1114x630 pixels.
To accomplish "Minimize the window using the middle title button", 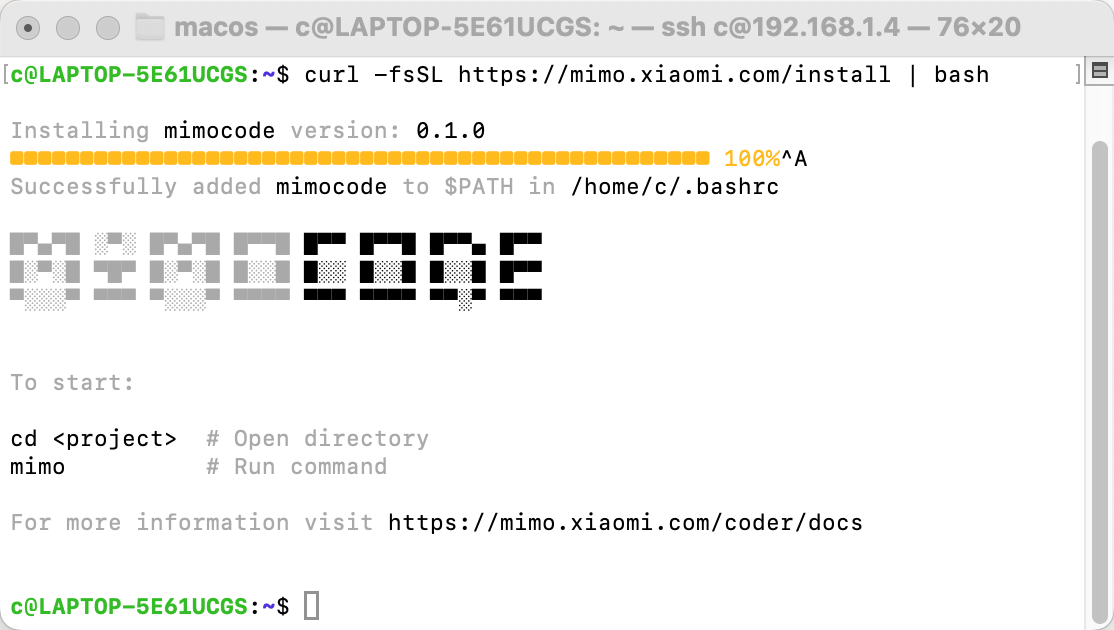I will [x=68, y=28].
